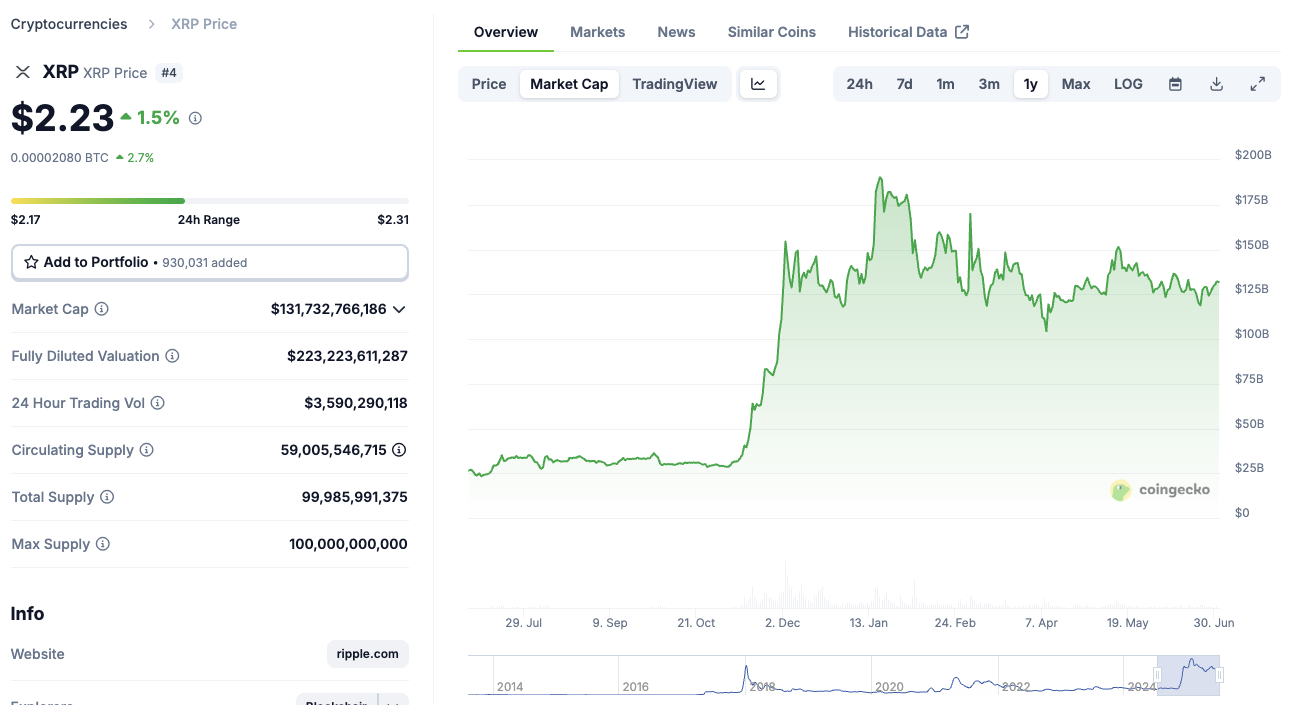Expand chart to fullscreen icon
This screenshot has height=705, width=1296.
(1258, 84)
